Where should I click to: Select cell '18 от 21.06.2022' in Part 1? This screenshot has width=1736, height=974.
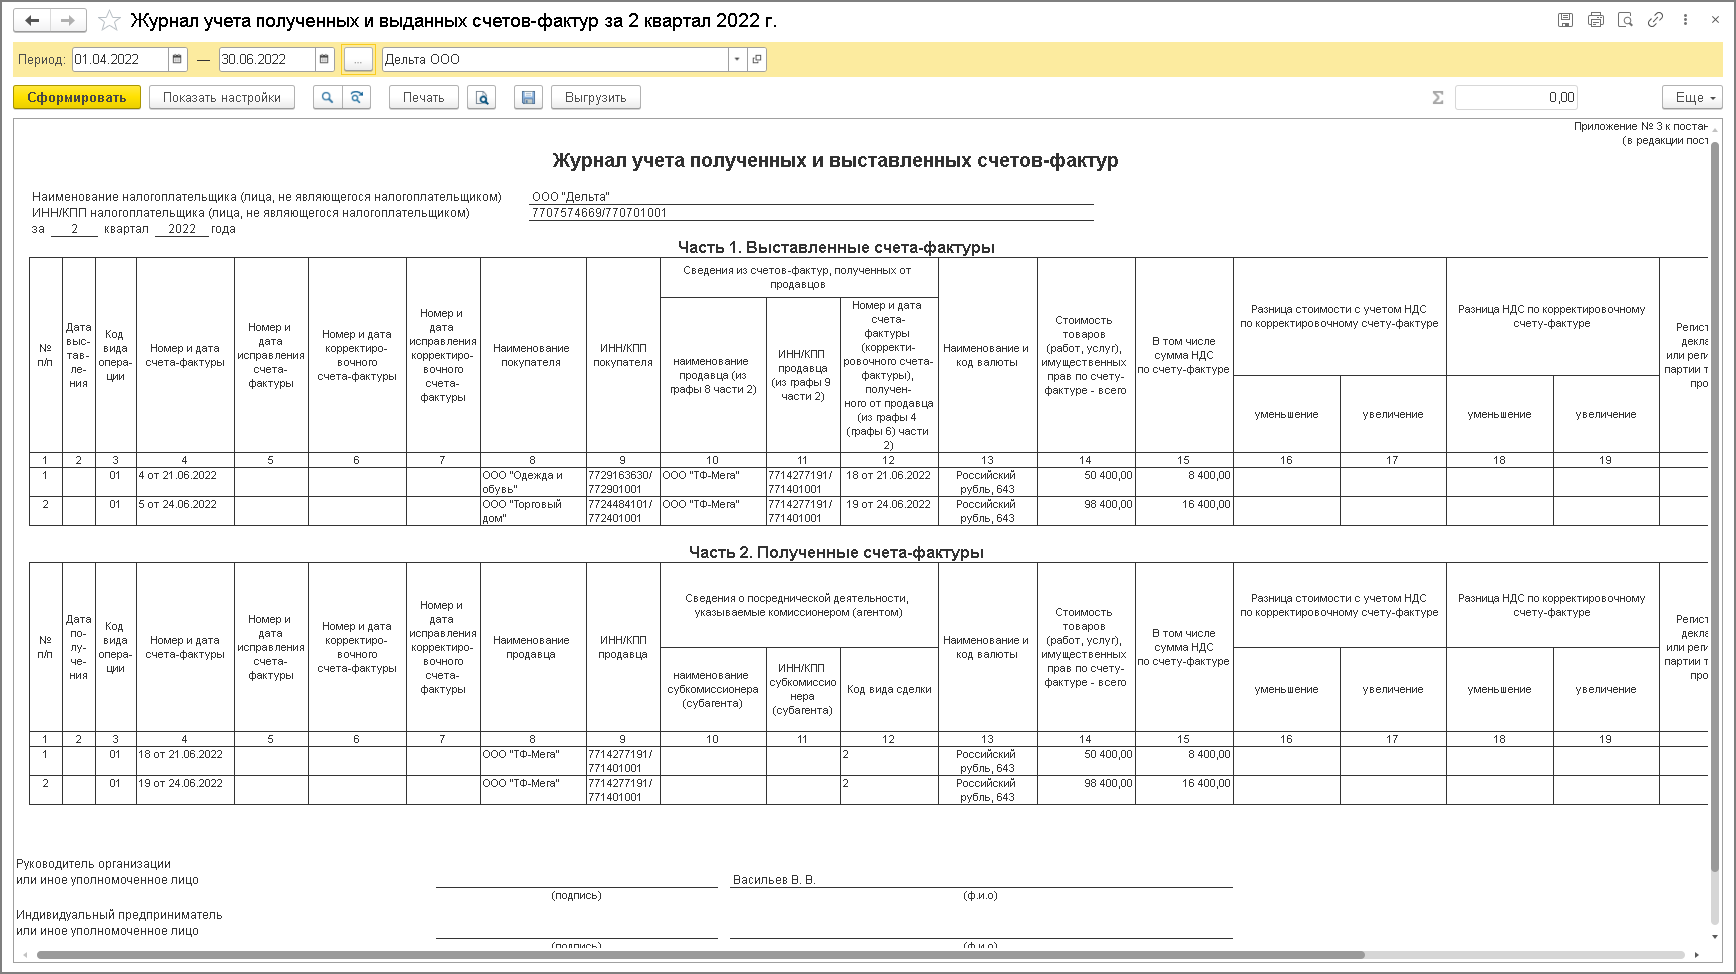(889, 482)
